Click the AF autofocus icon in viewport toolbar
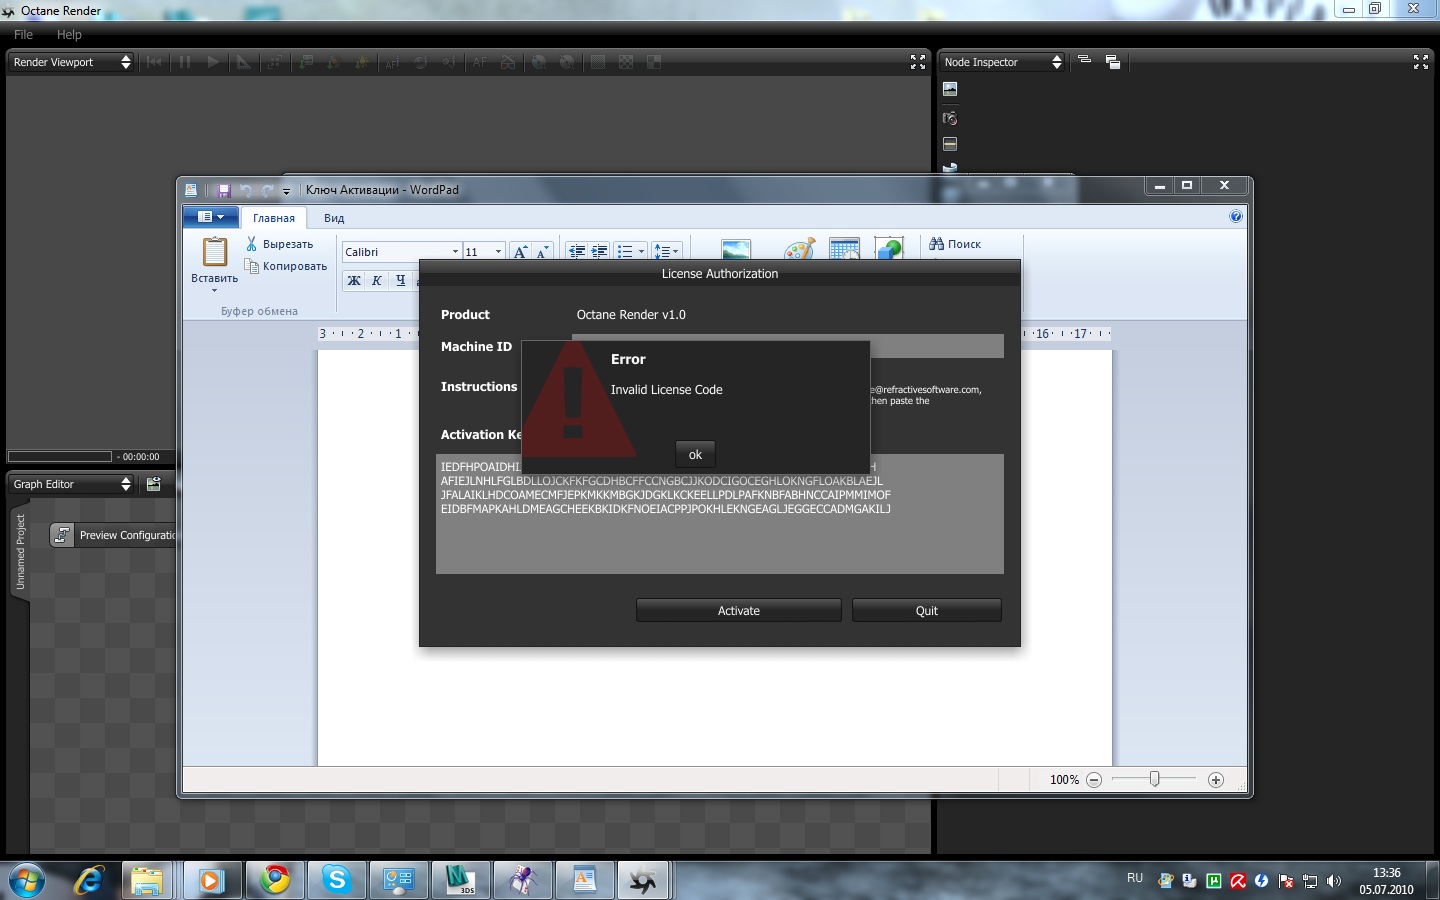The width and height of the screenshot is (1440, 900). tap(480, 62)
